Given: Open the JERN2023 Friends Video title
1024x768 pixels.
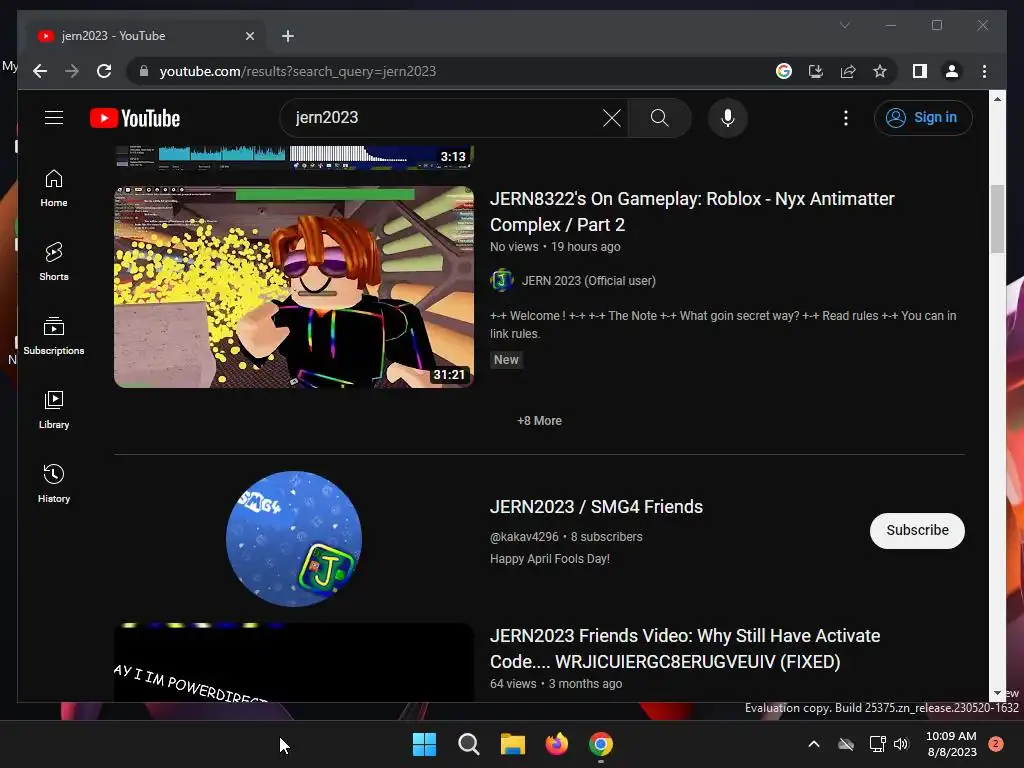Looking at the screenshot, I should [684, 648].
